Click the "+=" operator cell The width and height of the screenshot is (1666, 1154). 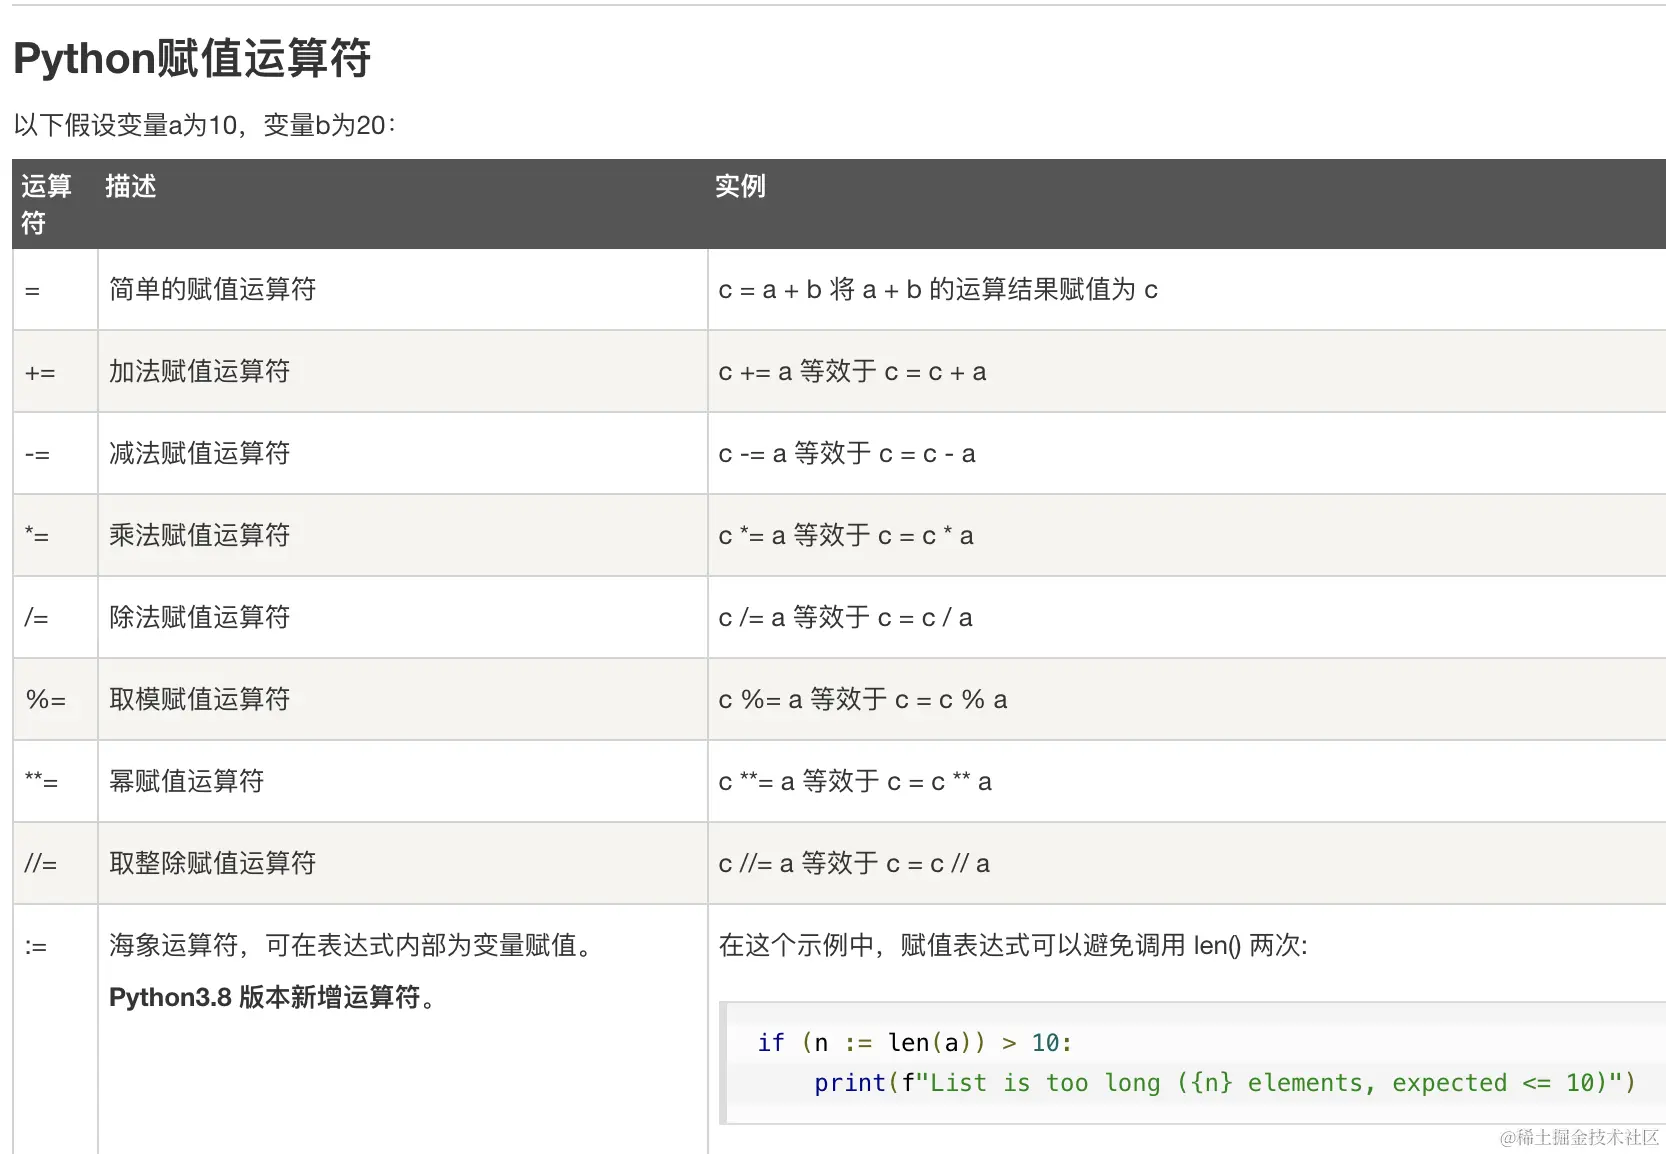[40, 373]
